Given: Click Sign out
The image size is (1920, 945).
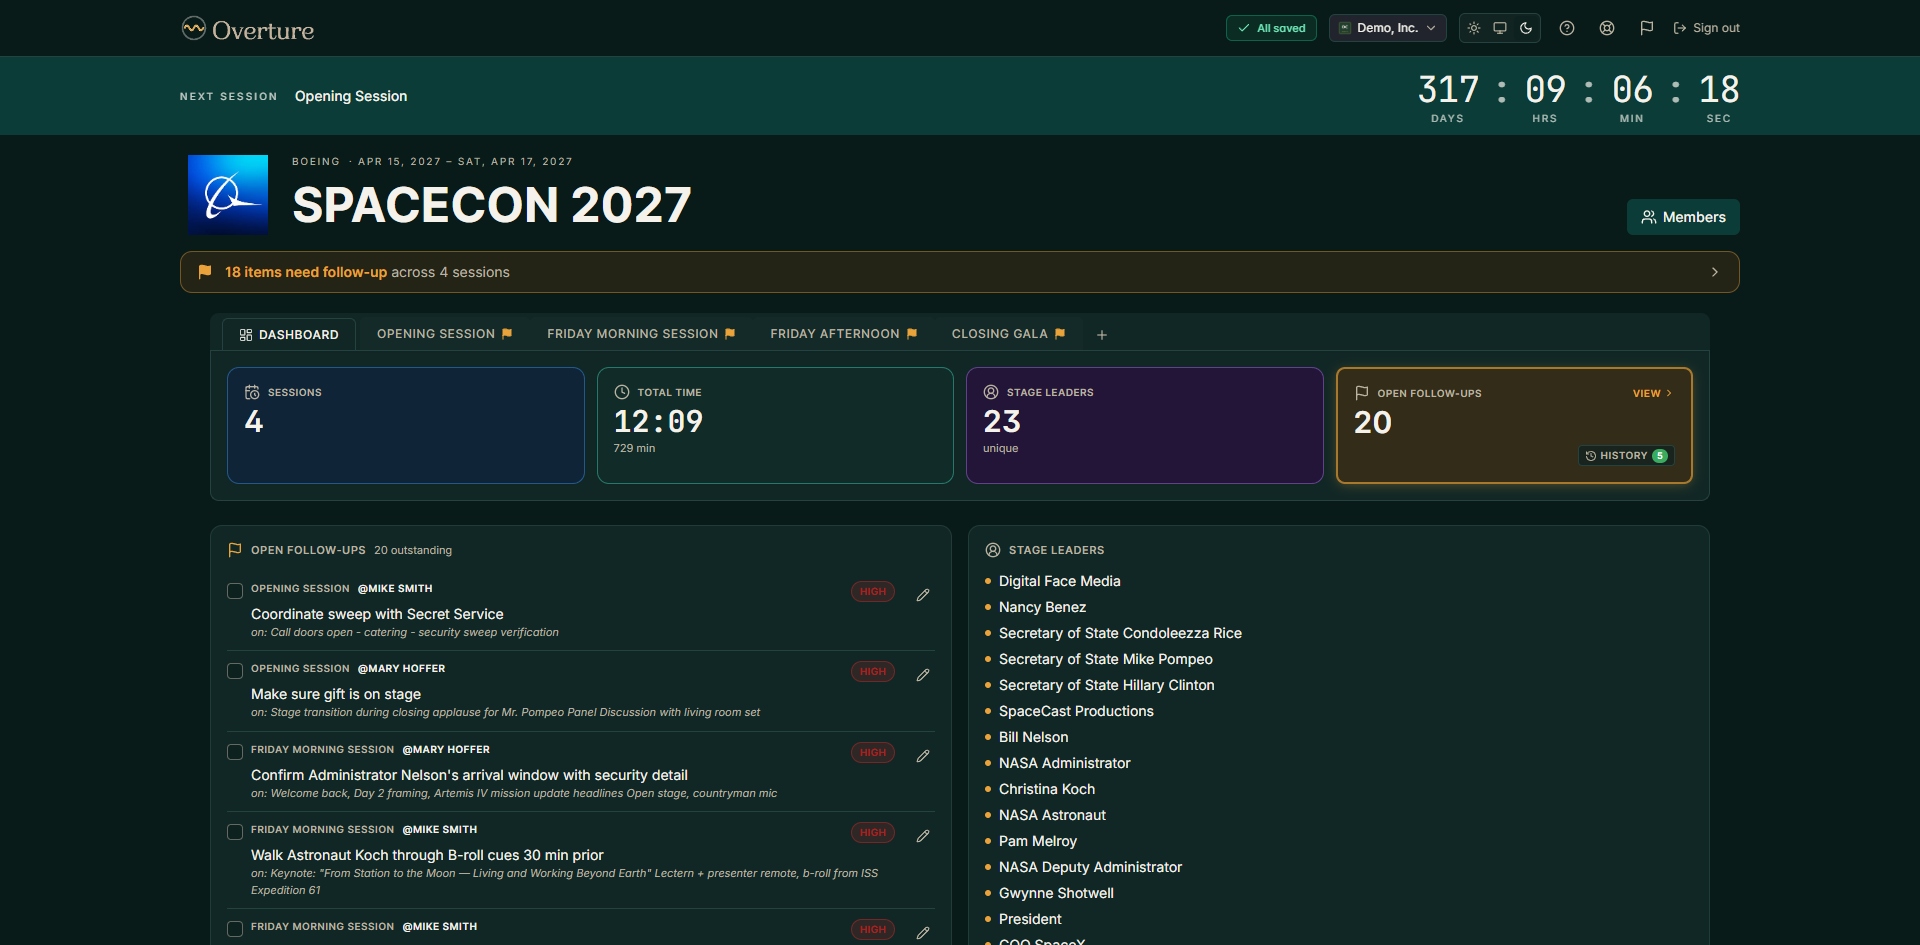Looking at the screenshot, I should [1706, 28].
